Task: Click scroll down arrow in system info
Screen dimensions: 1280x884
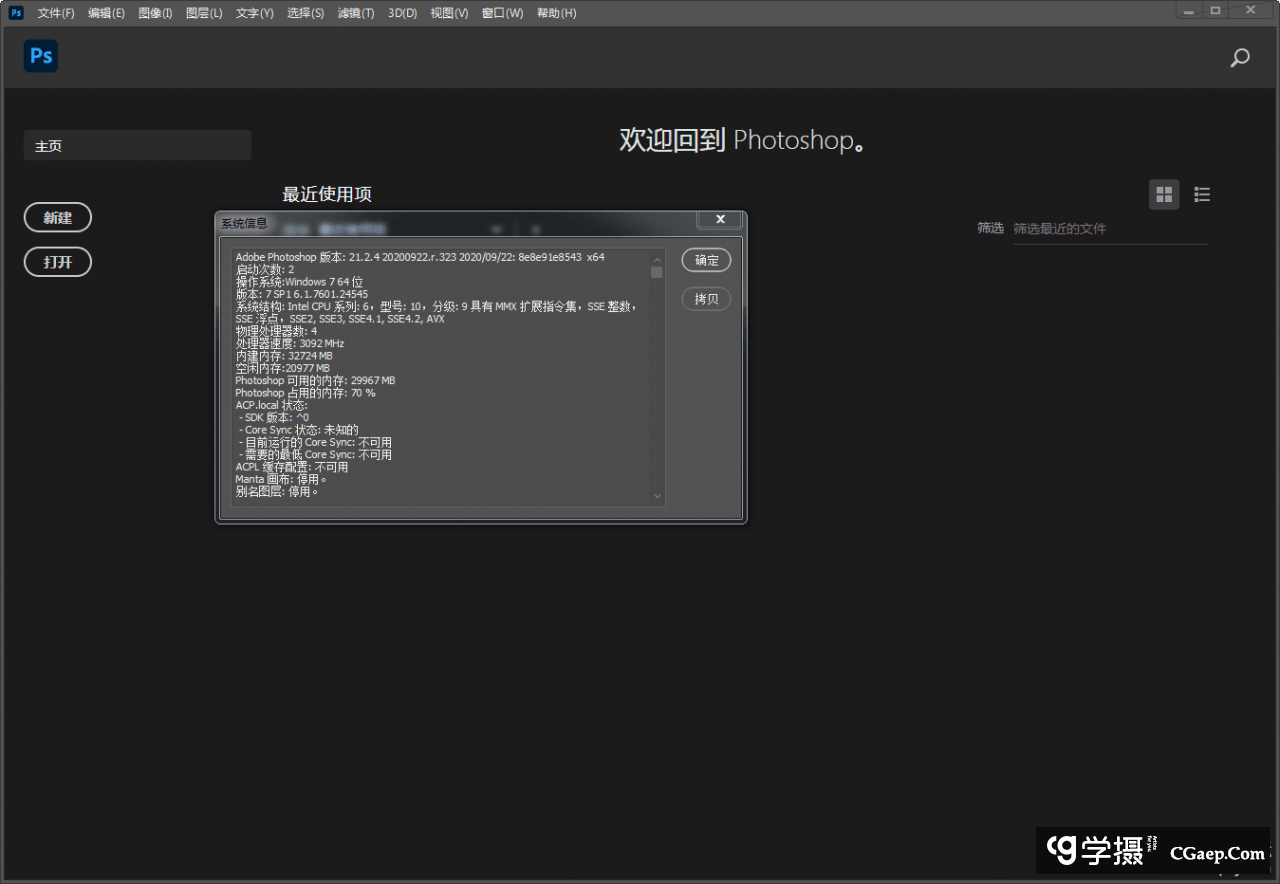Action: click(657, 496)
